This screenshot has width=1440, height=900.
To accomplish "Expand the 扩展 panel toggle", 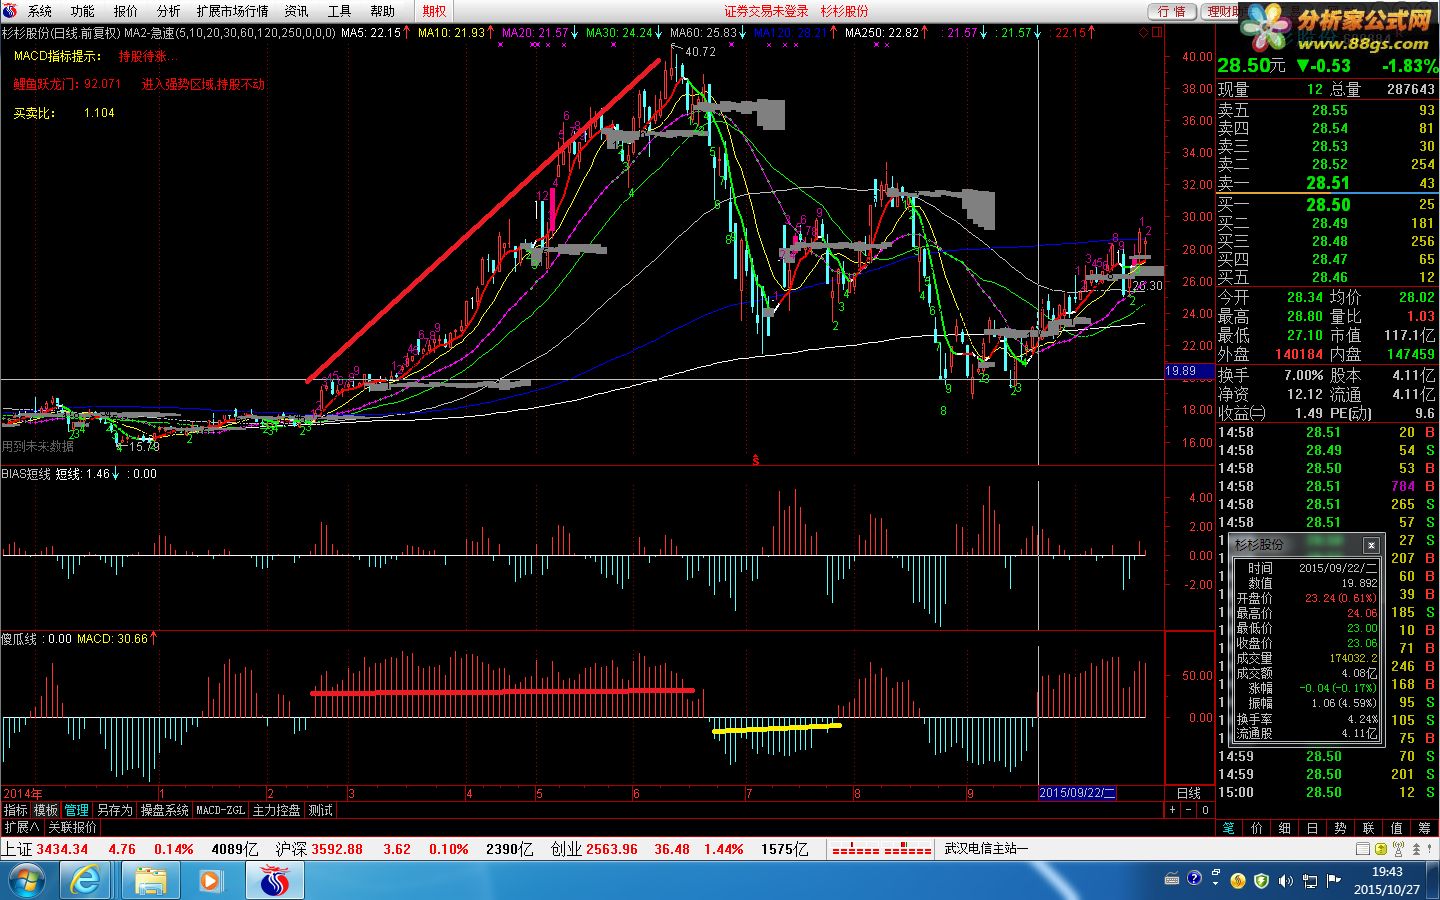I will click(x=21, y=827).
